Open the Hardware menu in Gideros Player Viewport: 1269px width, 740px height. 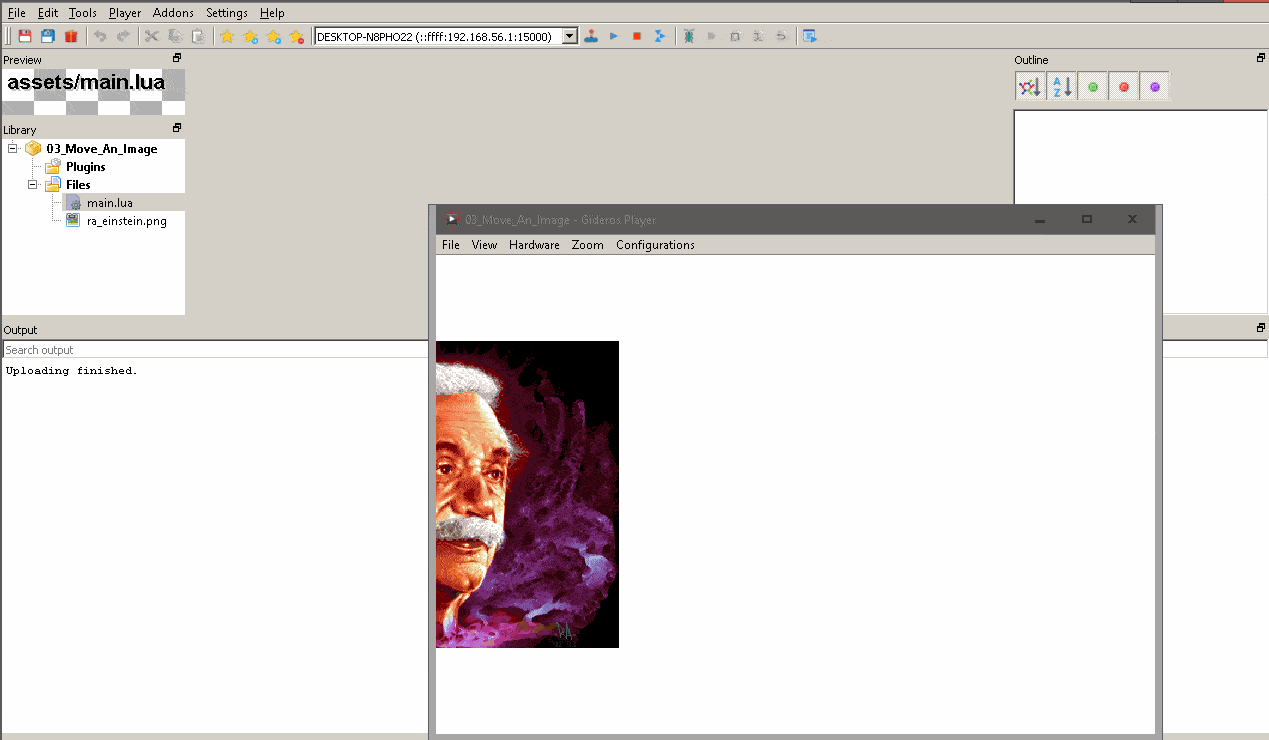coord(533,244)
